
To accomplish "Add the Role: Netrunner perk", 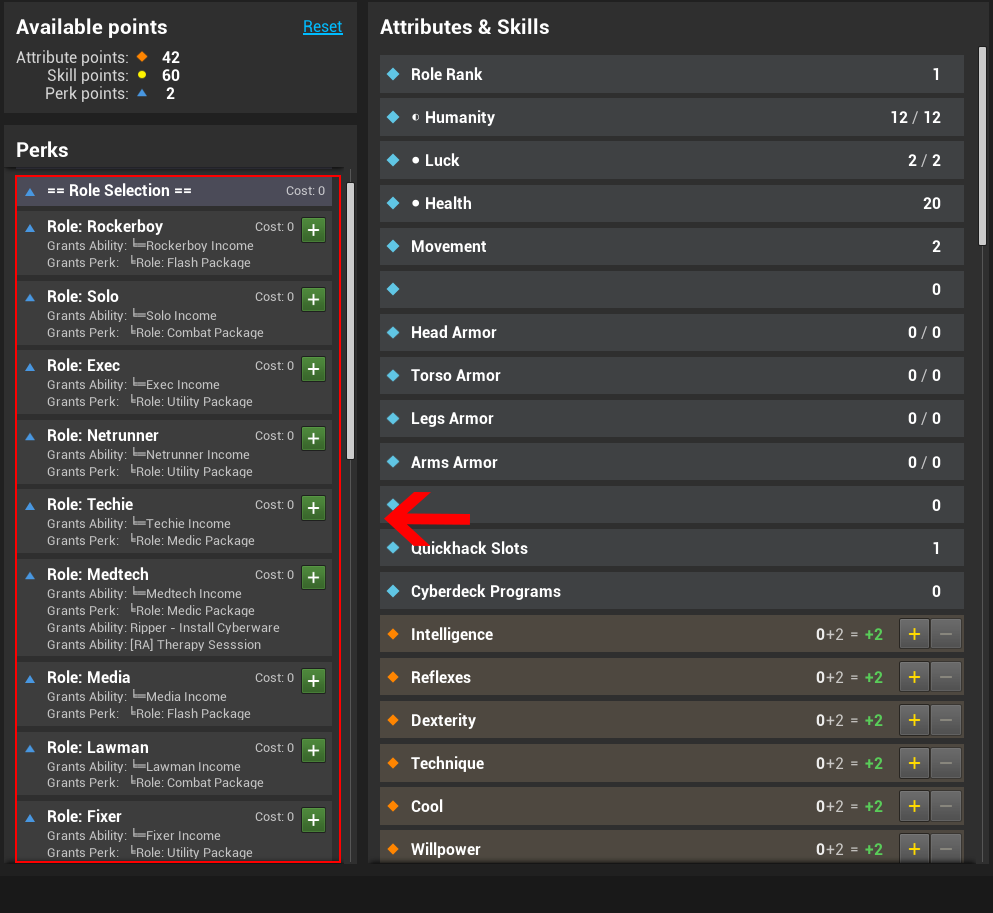I will click(314, 439).
